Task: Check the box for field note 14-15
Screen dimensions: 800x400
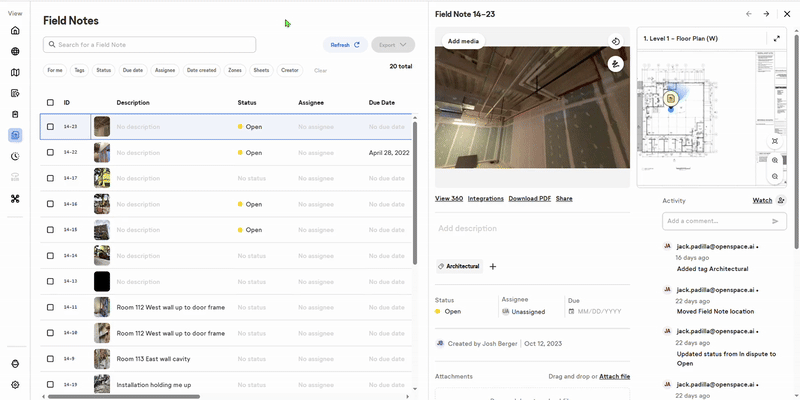Action: click(x=50, y=230)
